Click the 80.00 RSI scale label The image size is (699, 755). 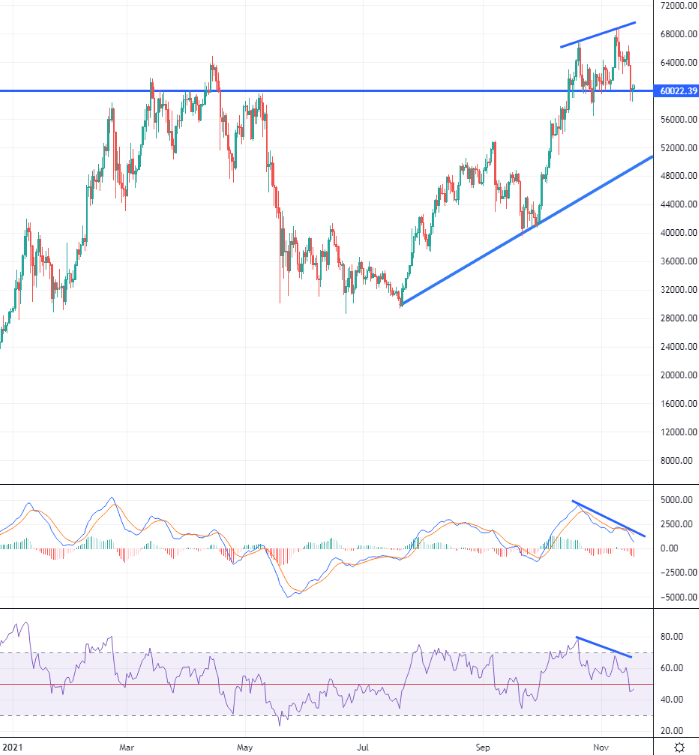677,637
